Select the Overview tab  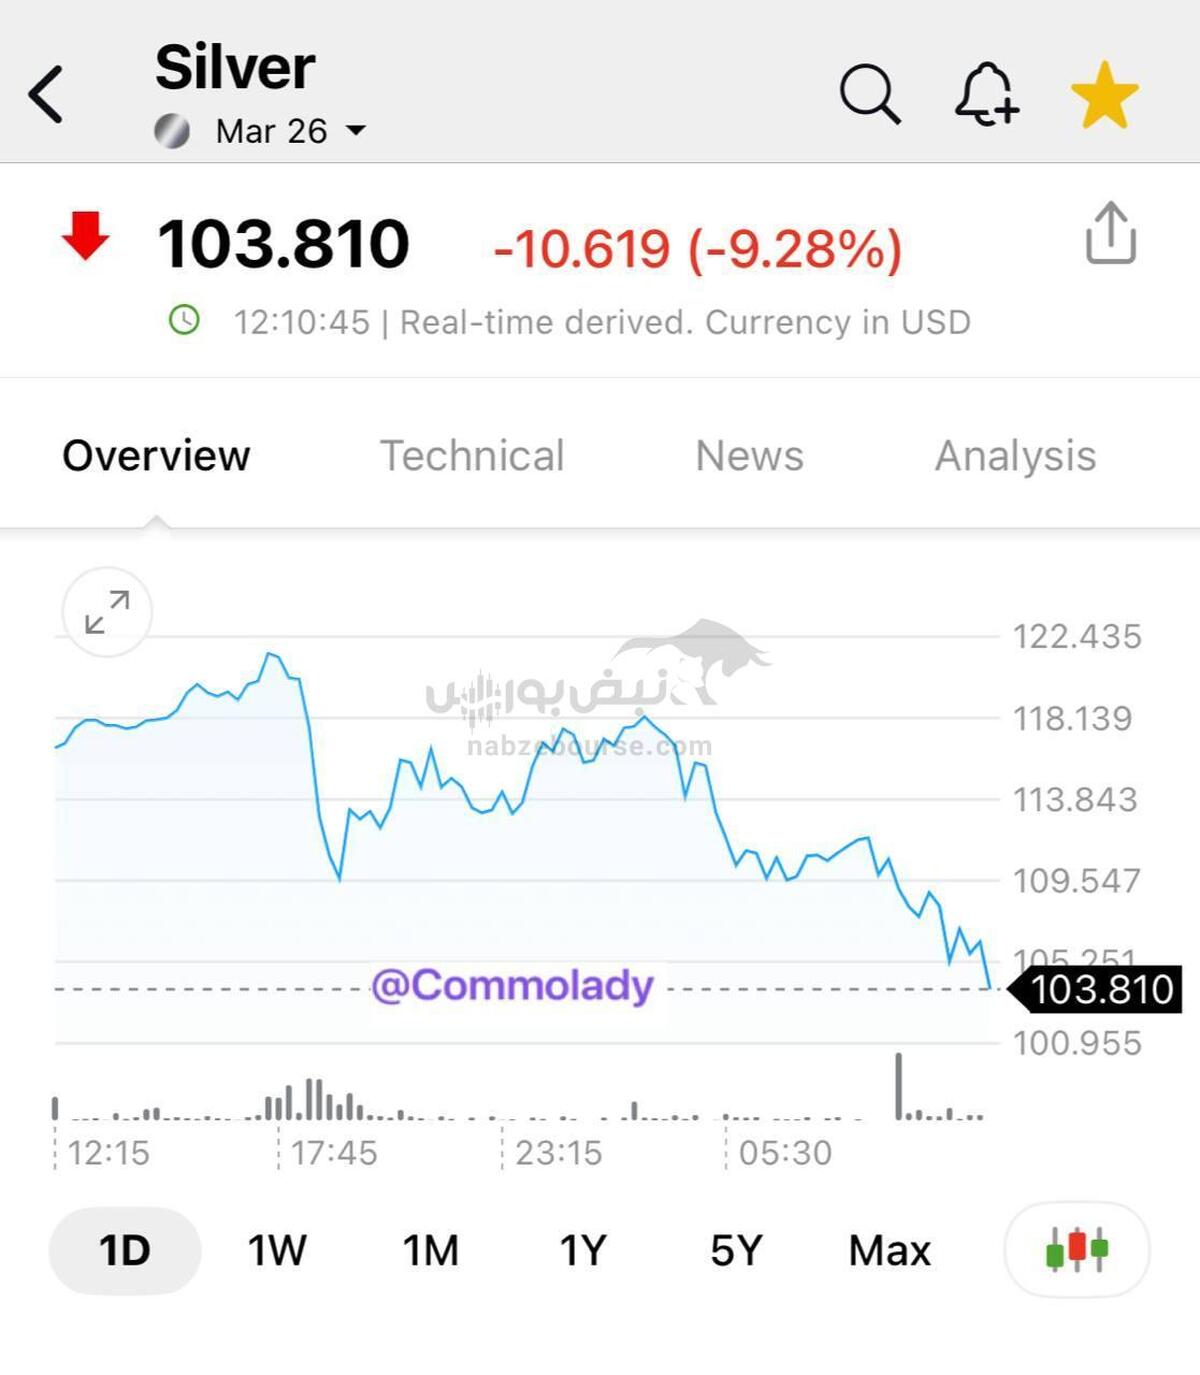pyautogui.click(x=156, y=456)
